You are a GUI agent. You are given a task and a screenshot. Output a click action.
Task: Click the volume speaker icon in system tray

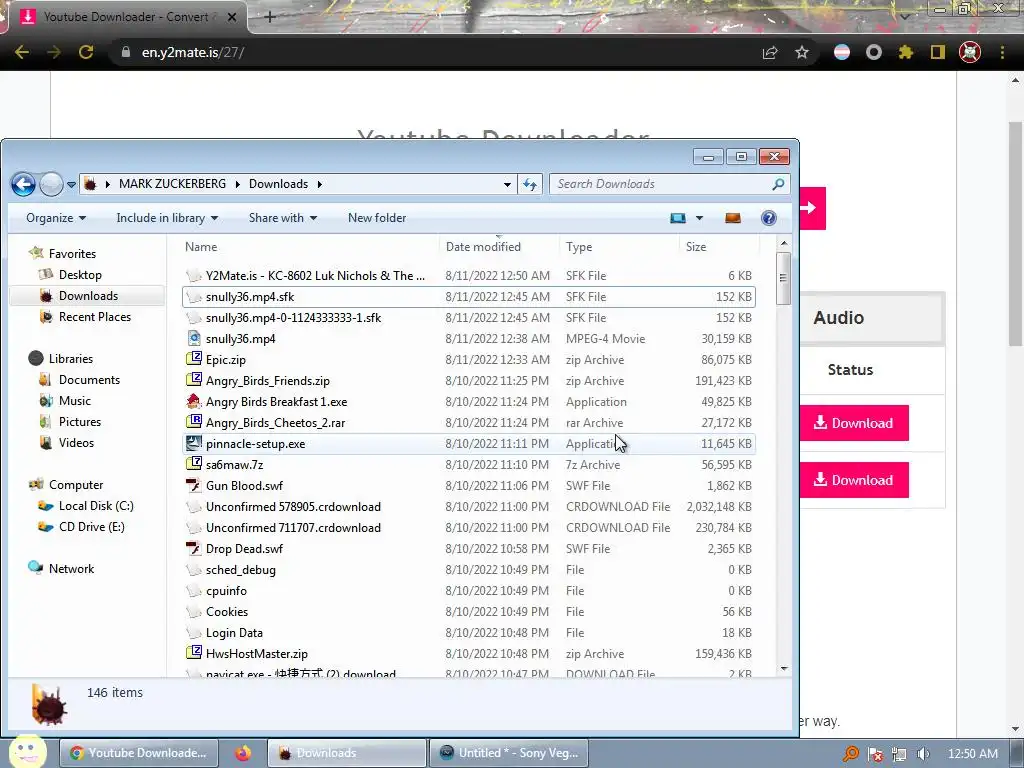(923, 754)
